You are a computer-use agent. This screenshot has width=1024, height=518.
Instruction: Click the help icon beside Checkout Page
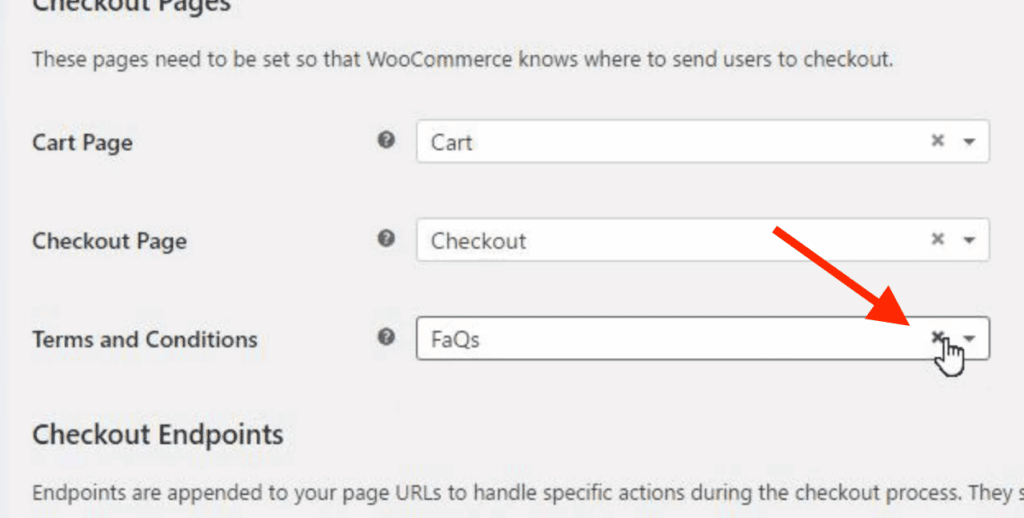click(x=386, y=240)
